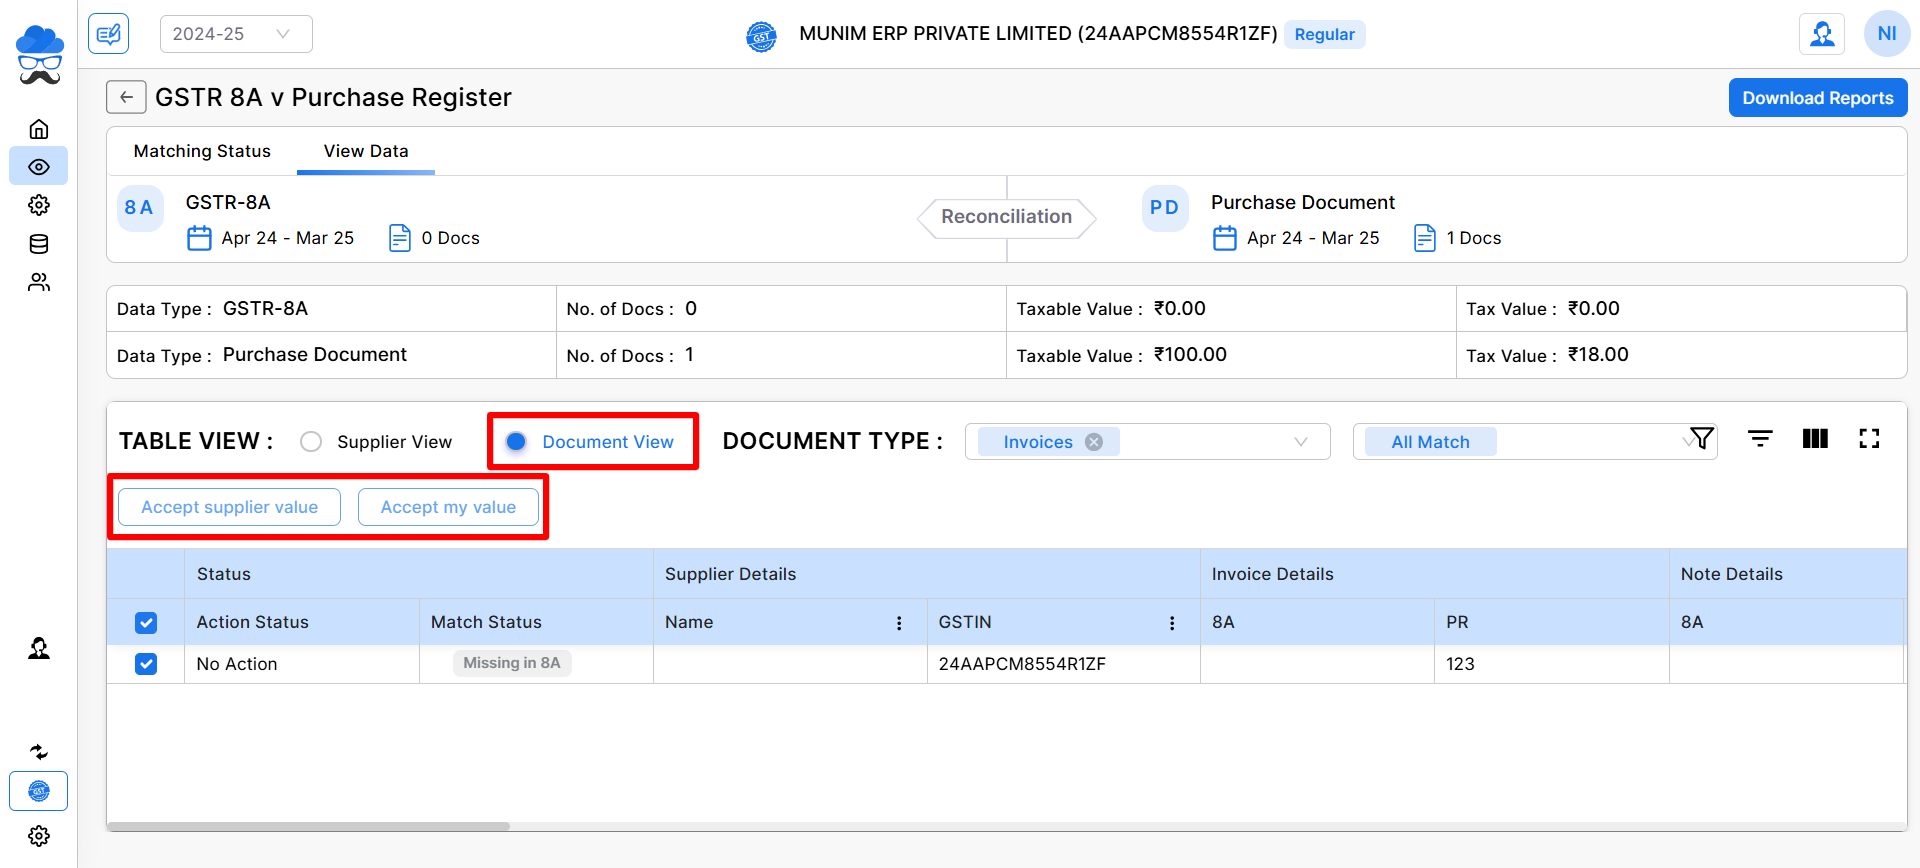Click the users icon in sidebar
Image resolution: width=1920 pixels, height=868 pixels.
click(39, 282)
